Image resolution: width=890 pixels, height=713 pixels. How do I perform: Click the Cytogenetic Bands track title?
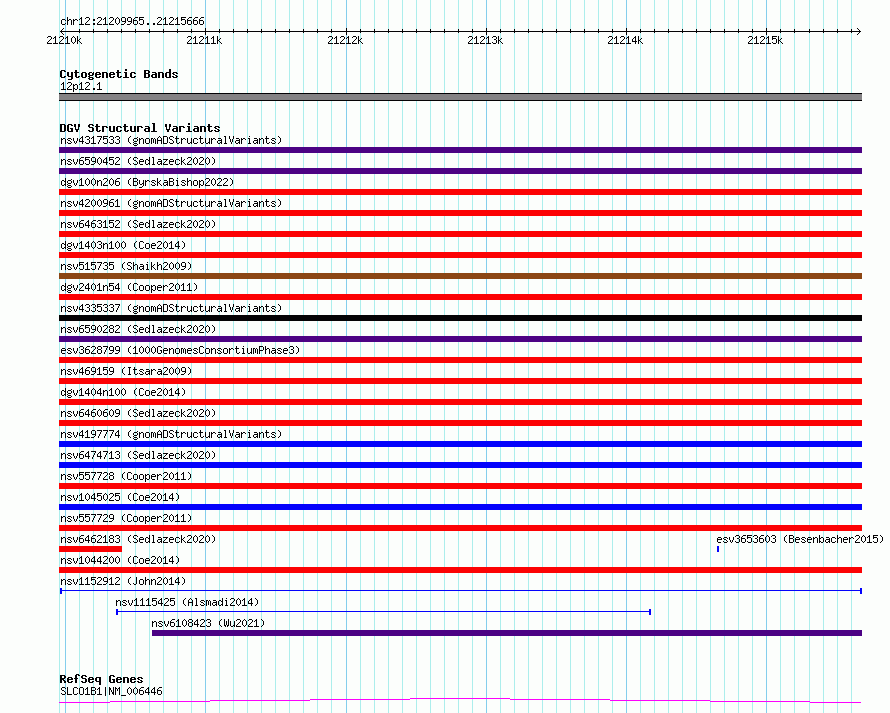coord(119,74)
